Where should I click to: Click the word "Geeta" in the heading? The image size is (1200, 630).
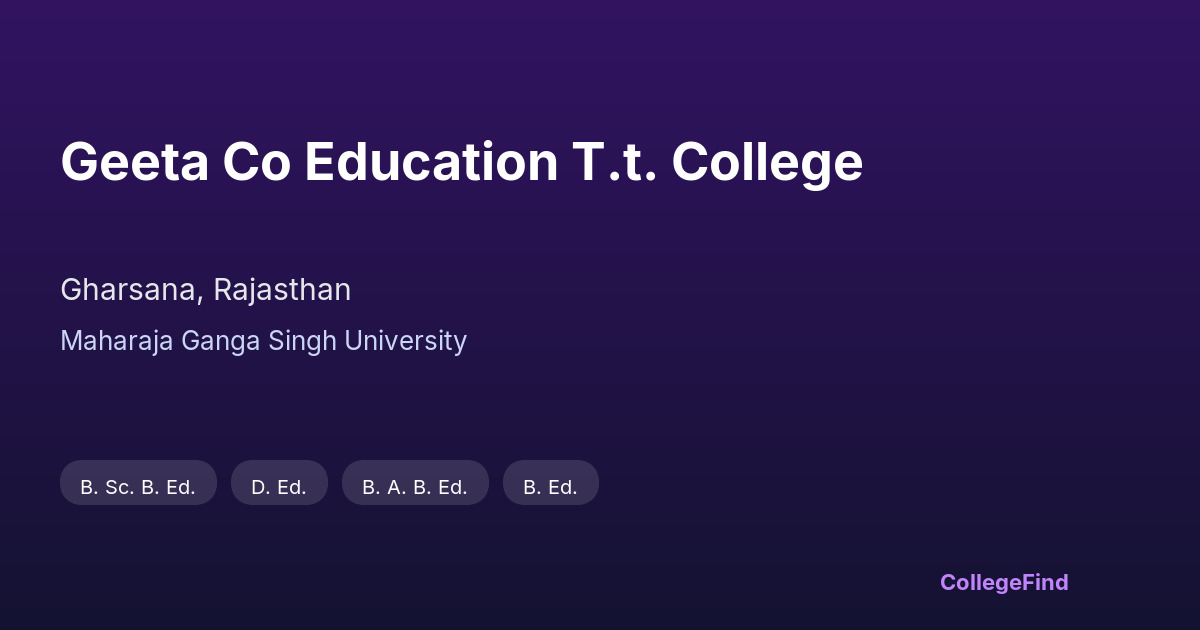(x=134, y=162)
